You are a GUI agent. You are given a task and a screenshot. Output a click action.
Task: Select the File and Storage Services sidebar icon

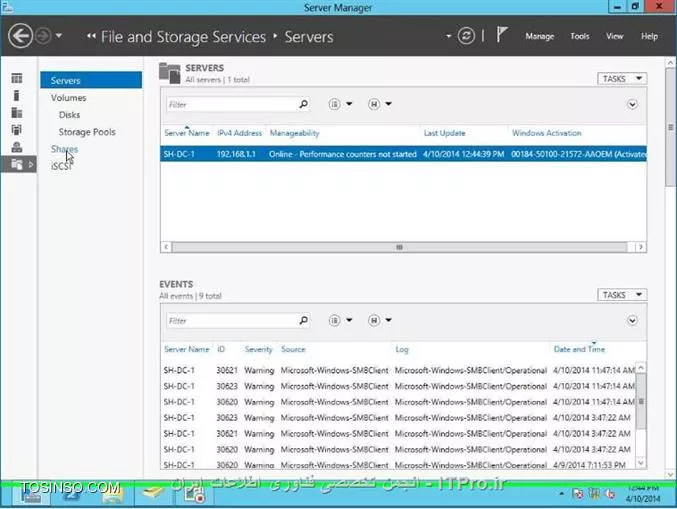17,164
